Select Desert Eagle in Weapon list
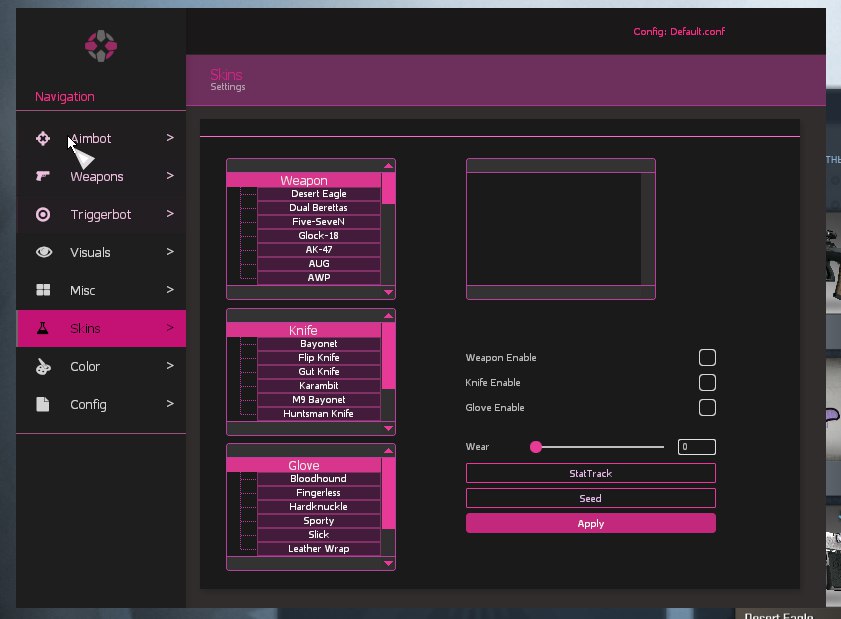 tap(319, 194)
